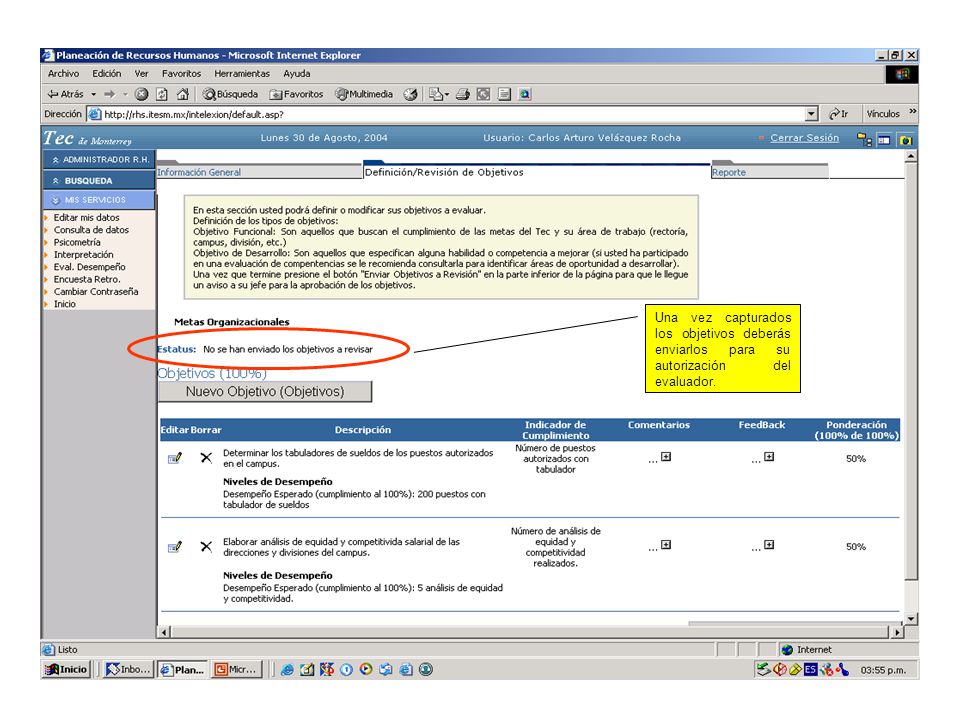Open the Atrás back history dropdown
This screenshot has height=720, width=960.
[x=94, y=94]
